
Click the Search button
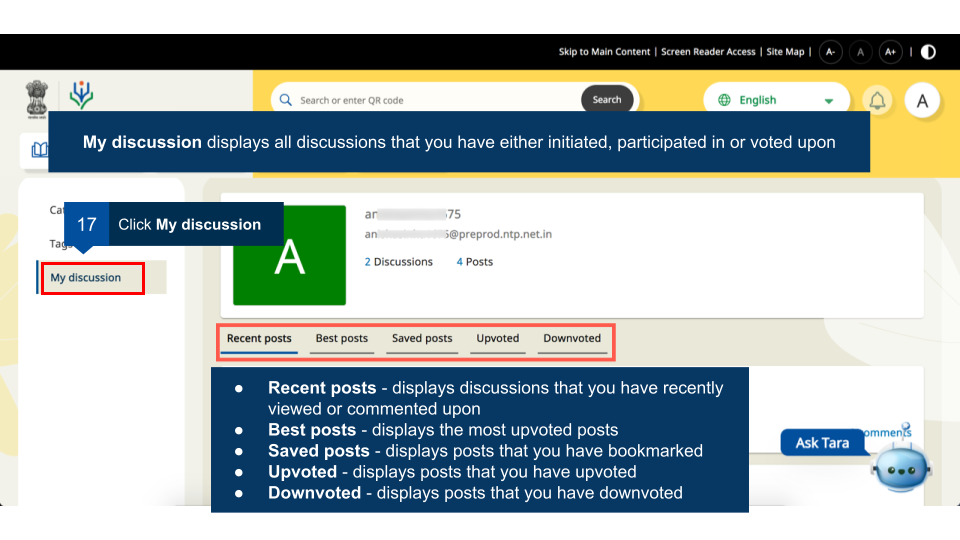607,100
